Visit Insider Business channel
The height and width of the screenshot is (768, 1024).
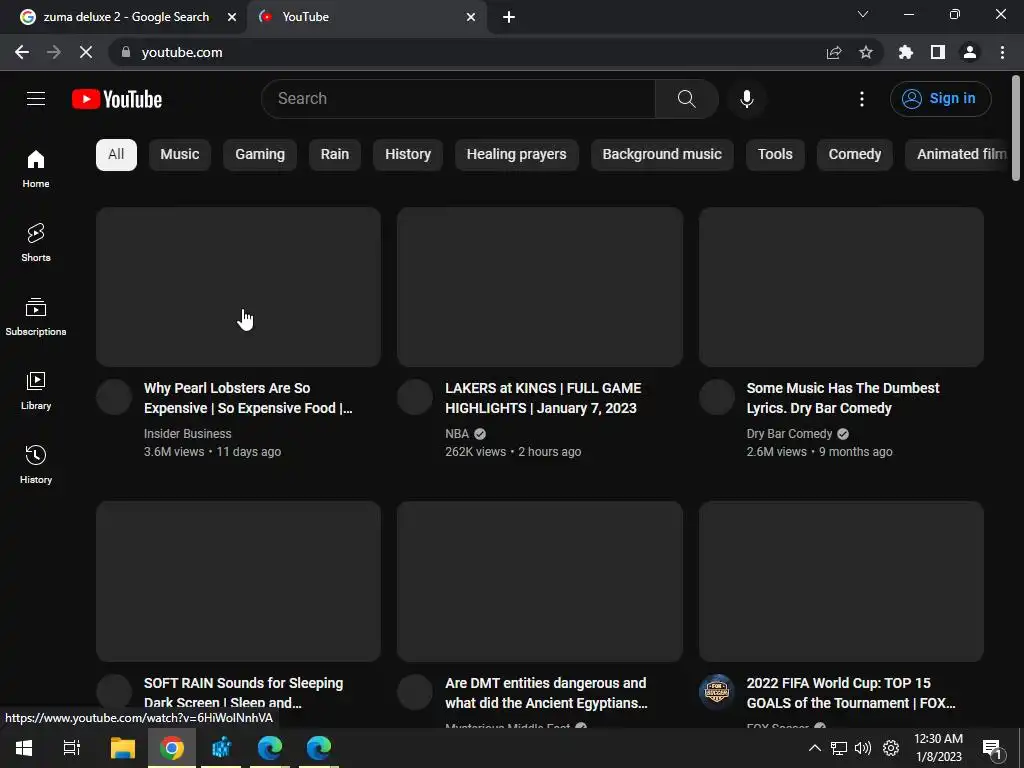pos(187,434)
